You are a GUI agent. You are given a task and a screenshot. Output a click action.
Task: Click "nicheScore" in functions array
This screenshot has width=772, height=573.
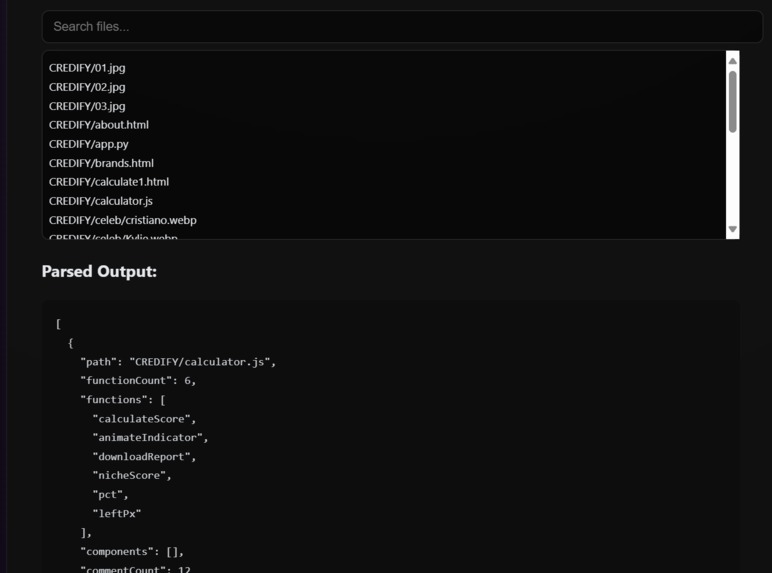(x=132, y=476)
